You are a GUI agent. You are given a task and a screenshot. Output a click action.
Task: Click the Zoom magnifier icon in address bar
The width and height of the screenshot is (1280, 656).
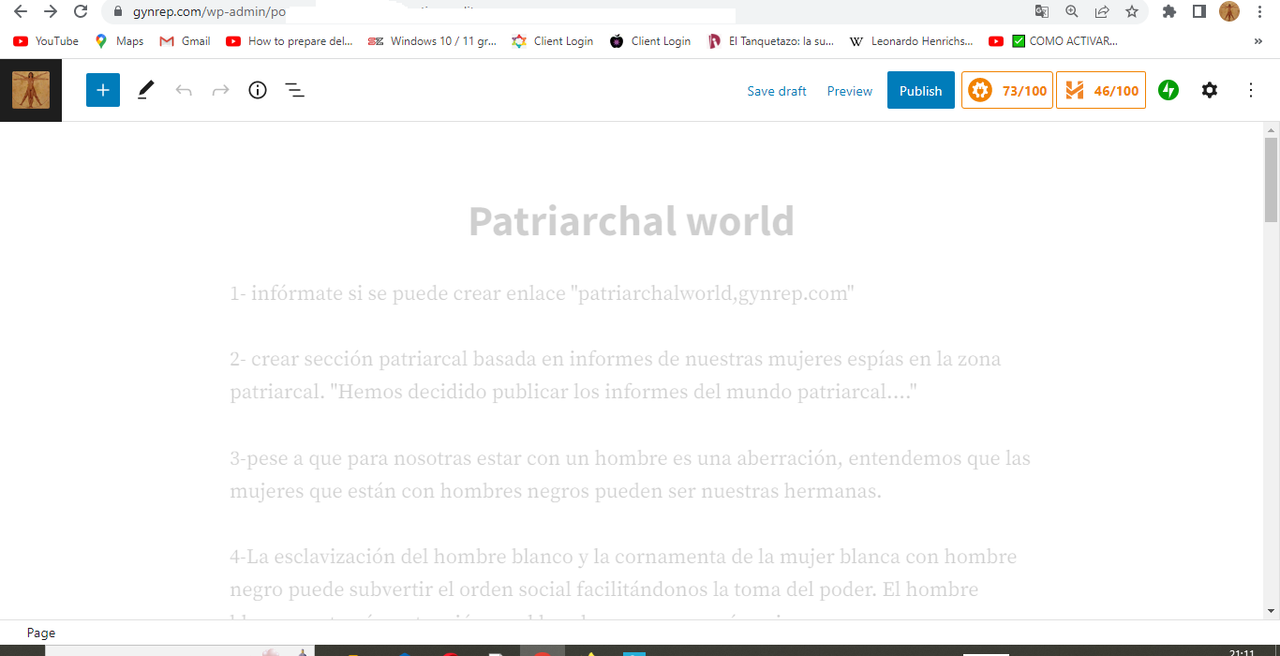point(1072,12)
